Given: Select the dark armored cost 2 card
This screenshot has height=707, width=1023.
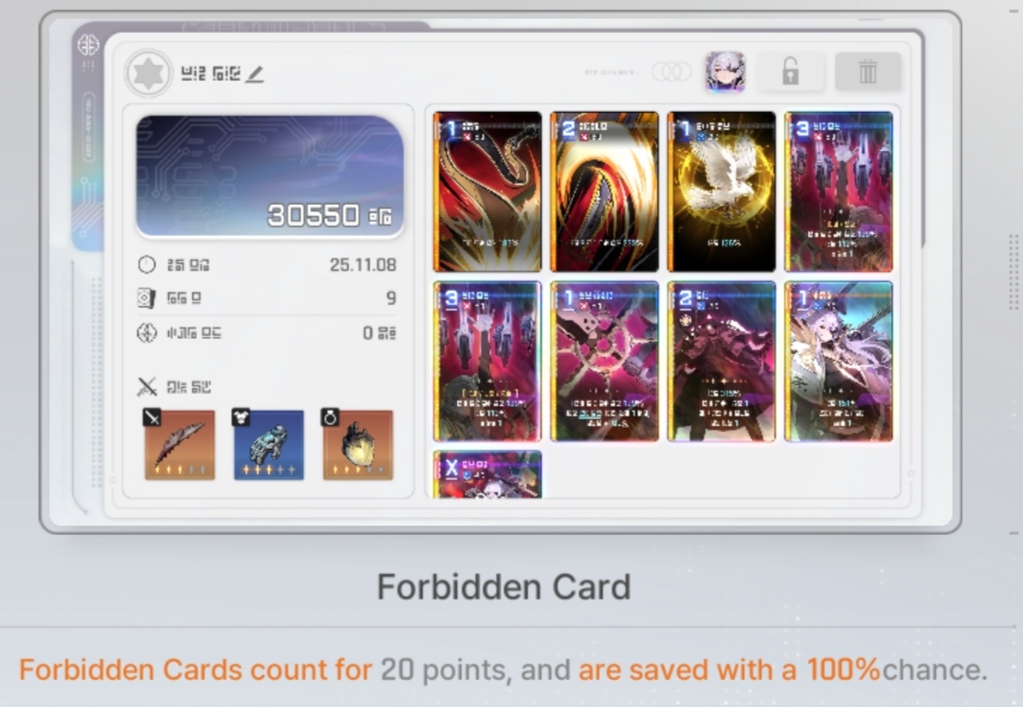Looking at the screenshot, I should (x=722, y=362).
